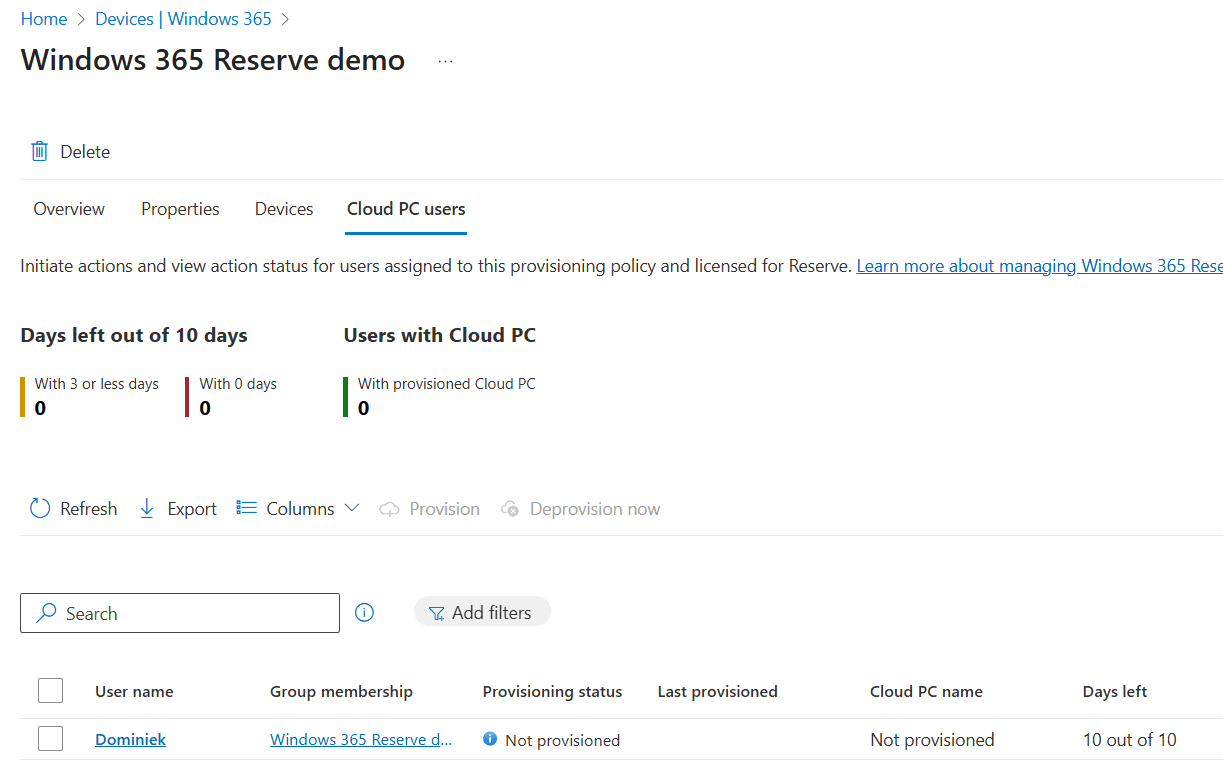
Task: Click the Delete trash can icon
Action: coord(40,152)
